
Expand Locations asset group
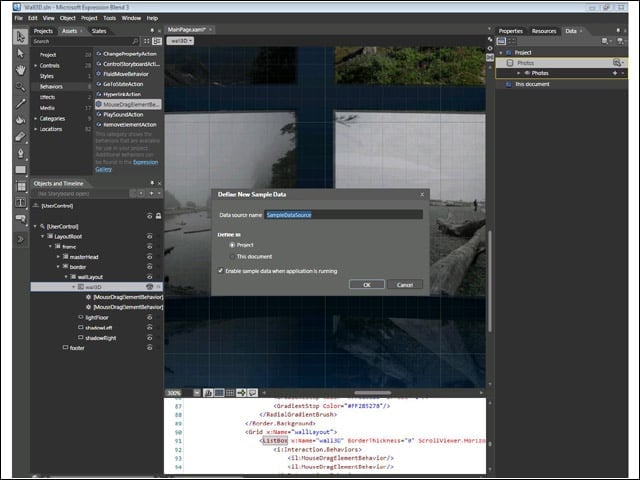pyautogui.click(x=36, y=129)
